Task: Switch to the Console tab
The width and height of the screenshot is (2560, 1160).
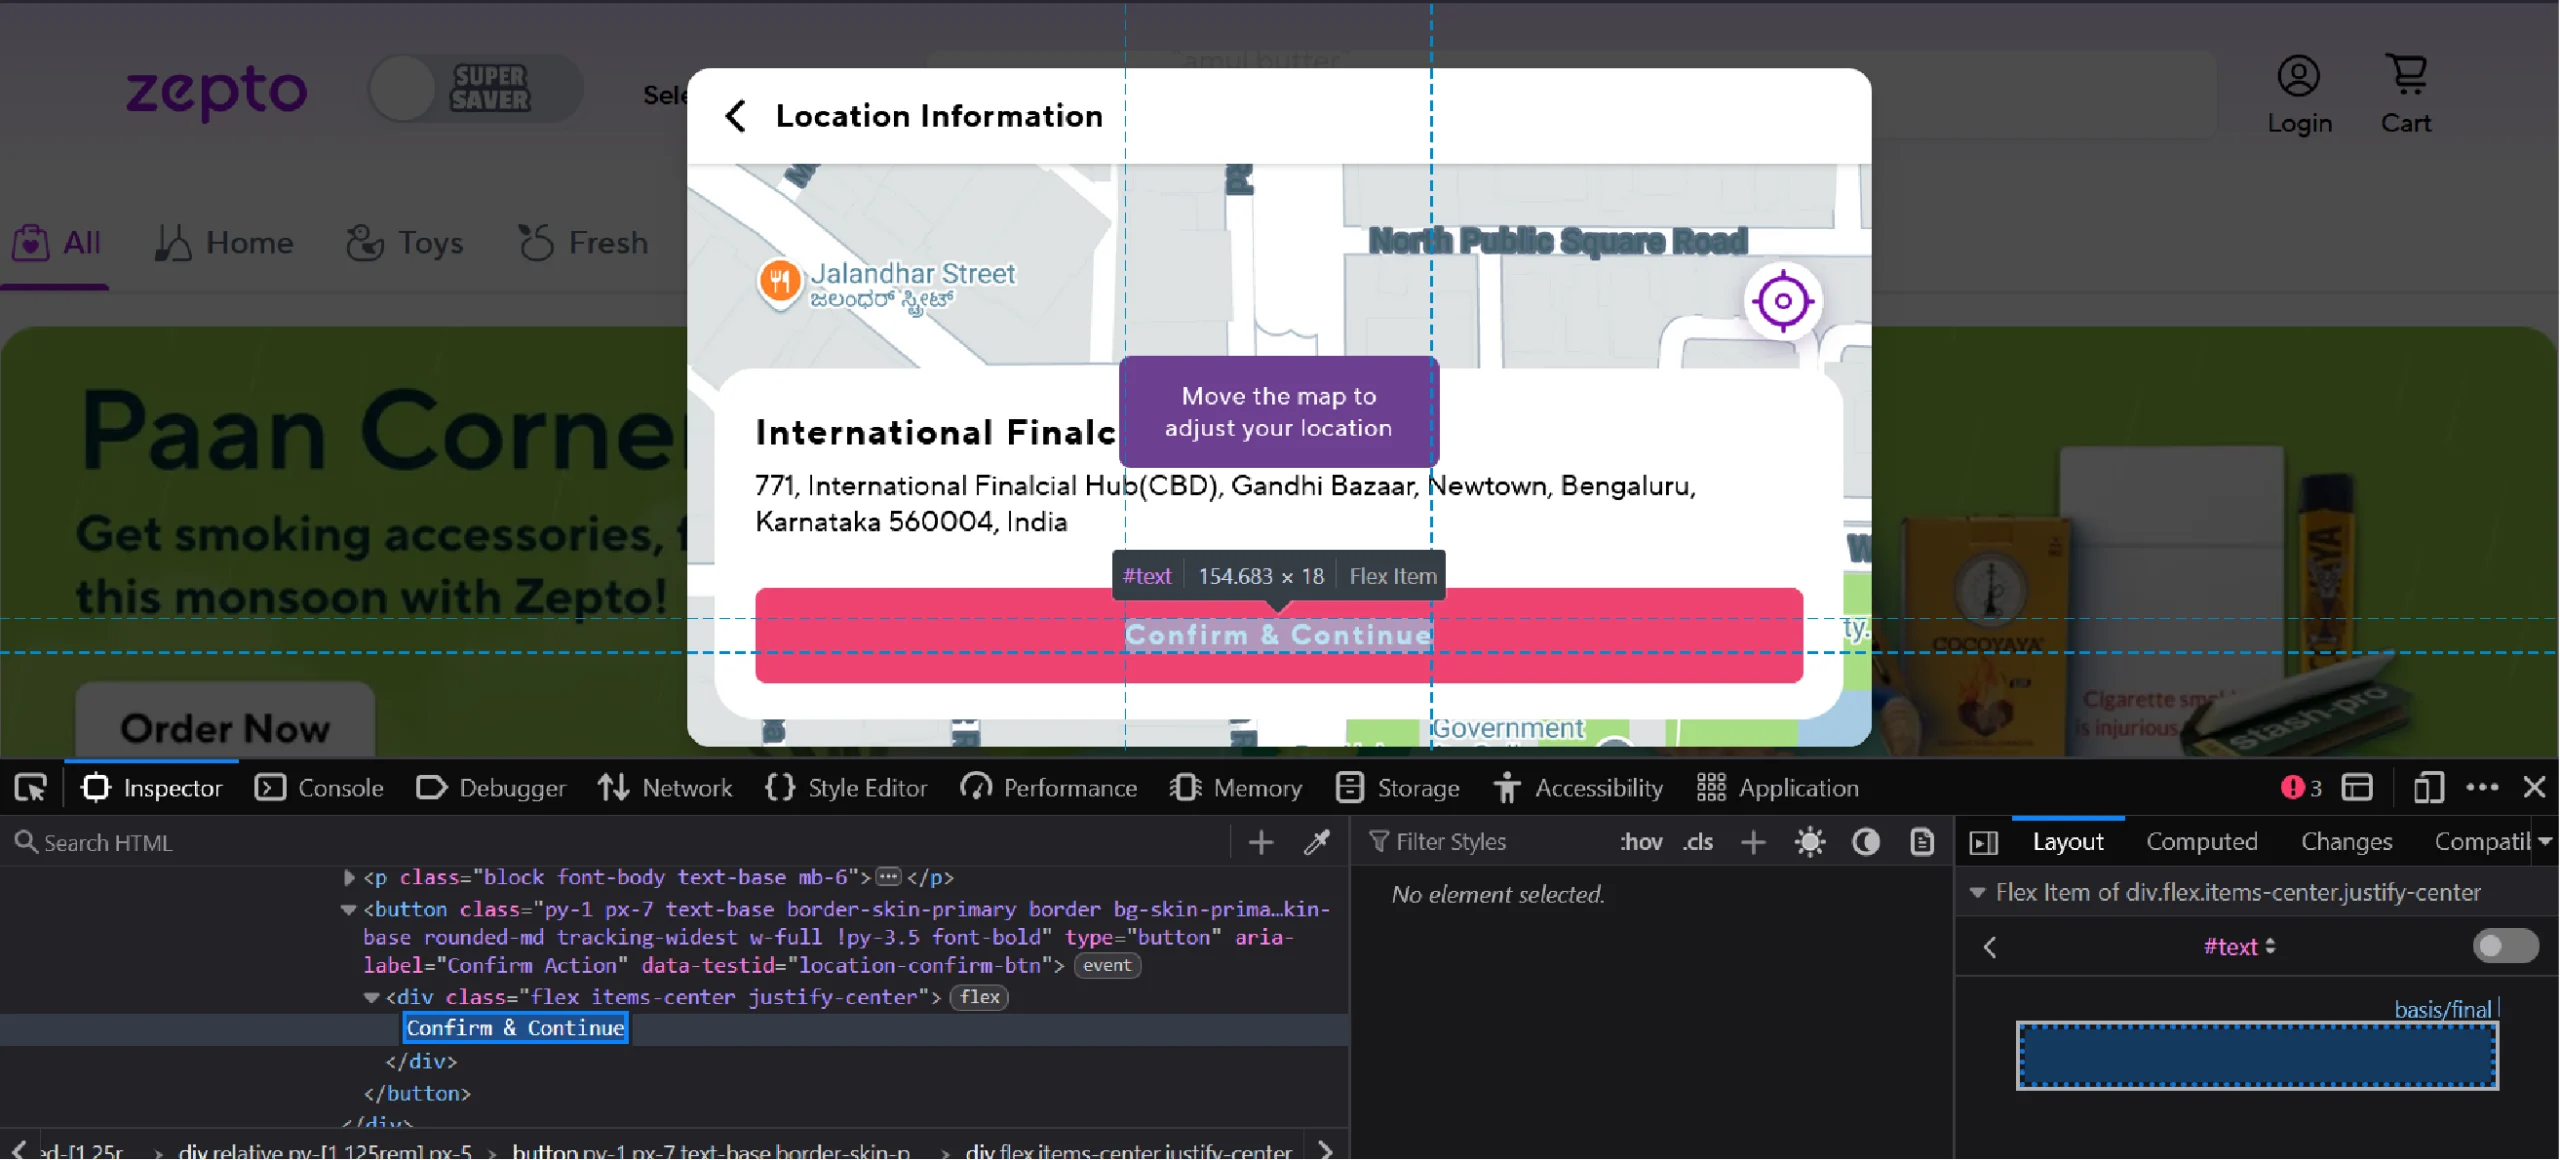Action: pyautogui.click(x=320, y=788)
